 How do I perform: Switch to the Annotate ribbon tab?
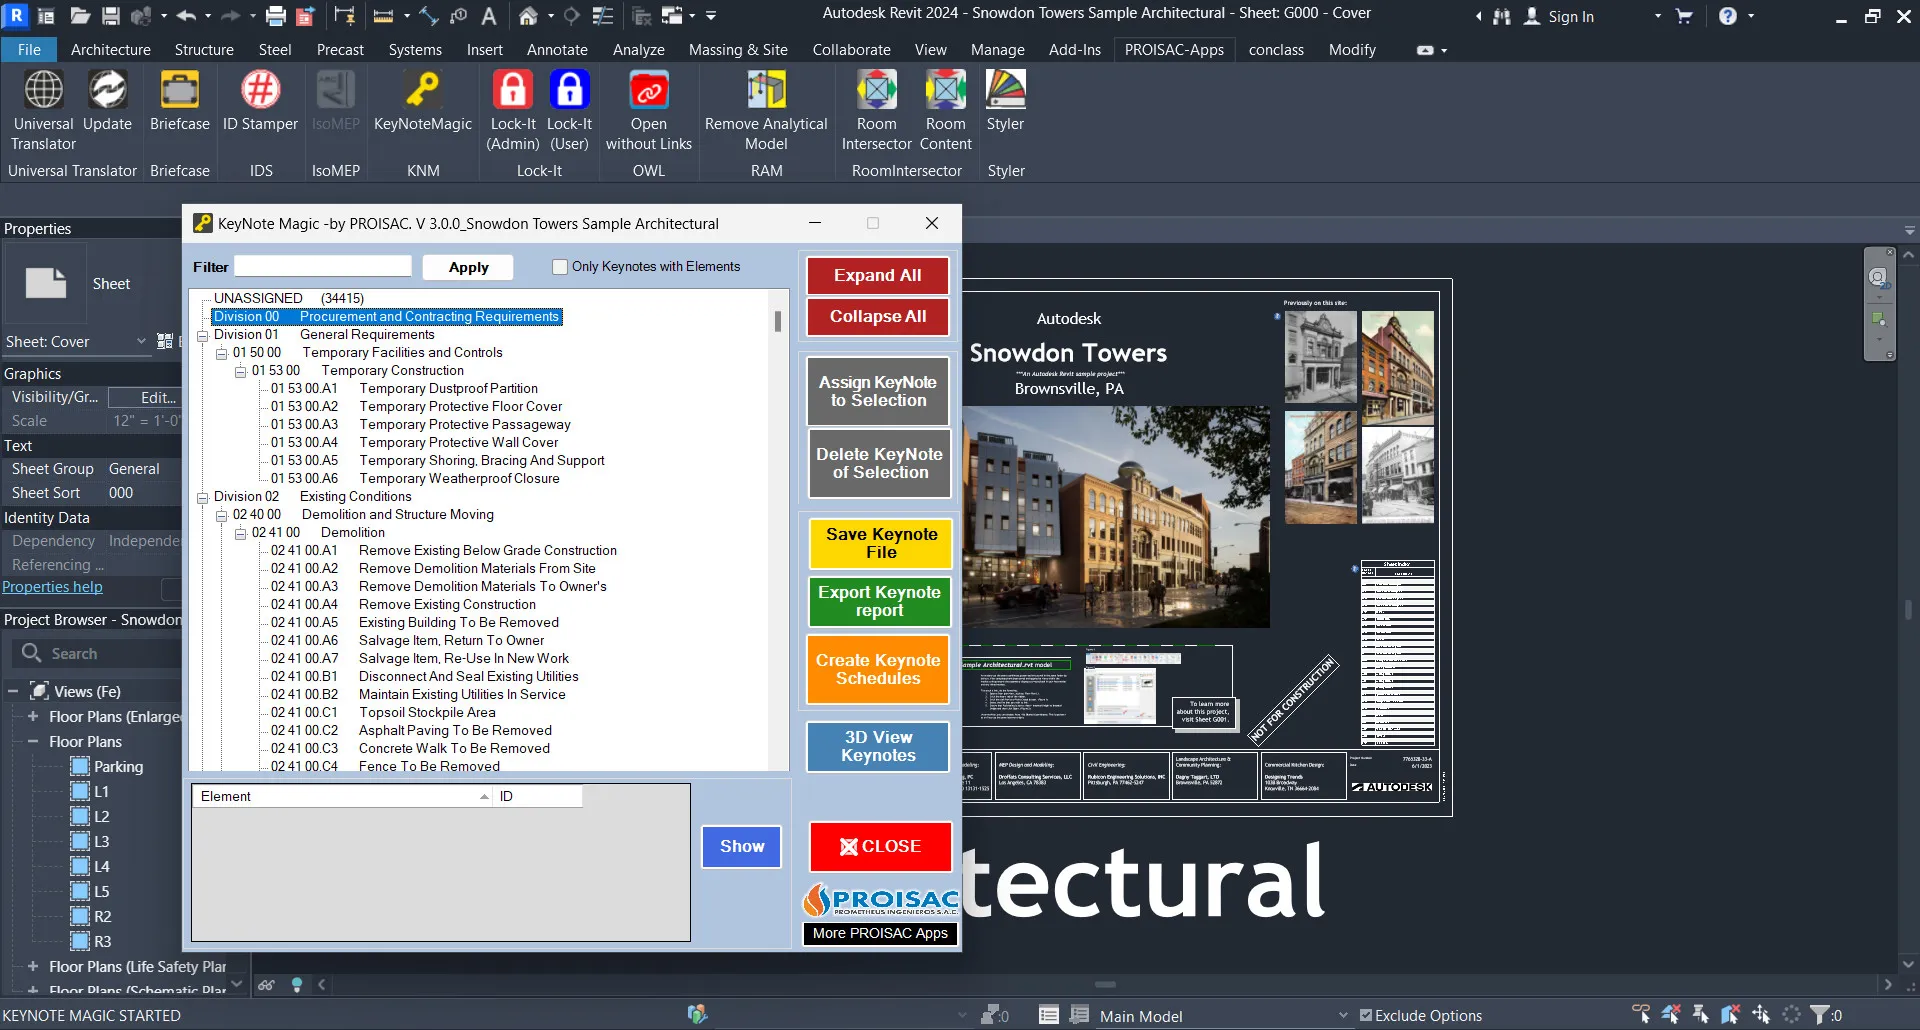(x=557, y=50)
